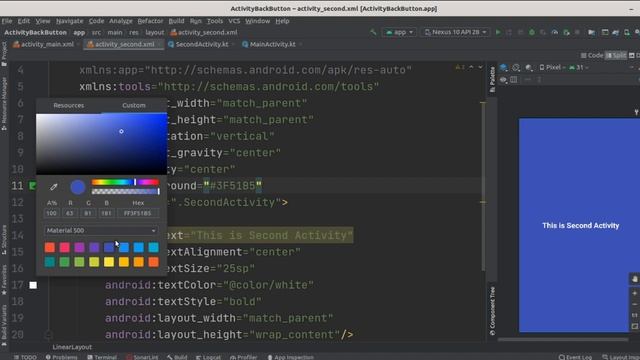Open the Terminal tool window
Screen dimensions: 640x360
coord(102,357)
